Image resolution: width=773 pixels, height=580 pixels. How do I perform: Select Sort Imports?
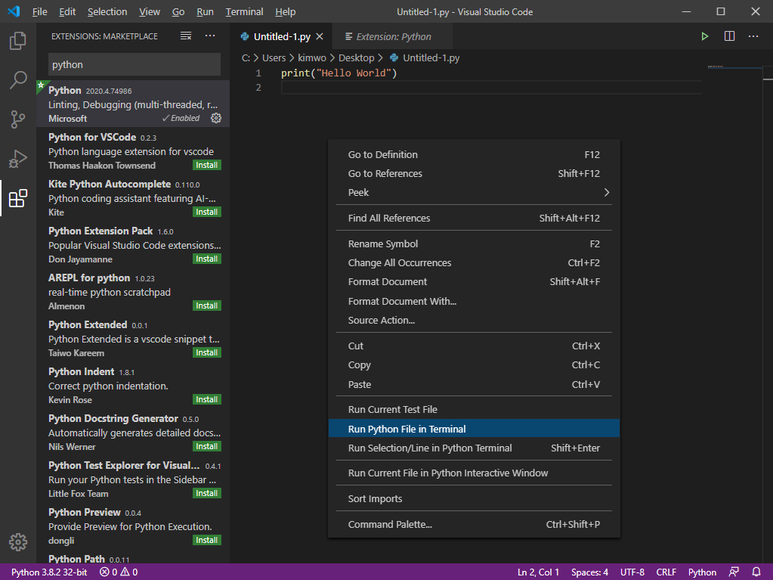tap(474, 499)
